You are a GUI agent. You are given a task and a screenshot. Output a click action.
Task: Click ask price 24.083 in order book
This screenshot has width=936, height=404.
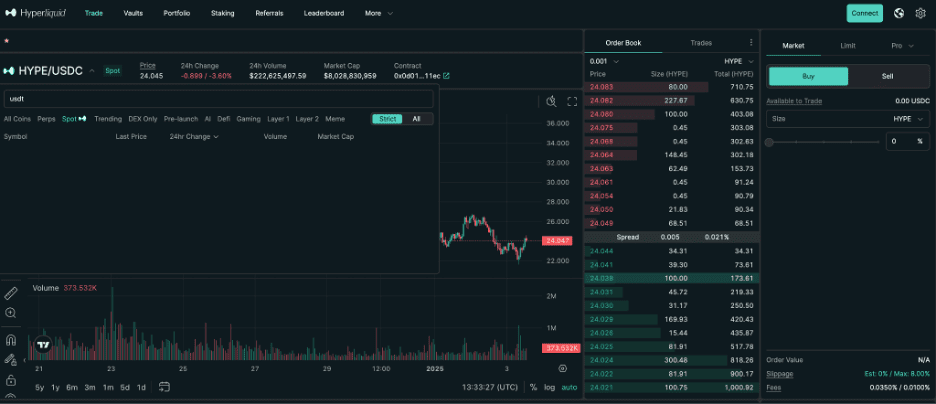coord(600,87)
